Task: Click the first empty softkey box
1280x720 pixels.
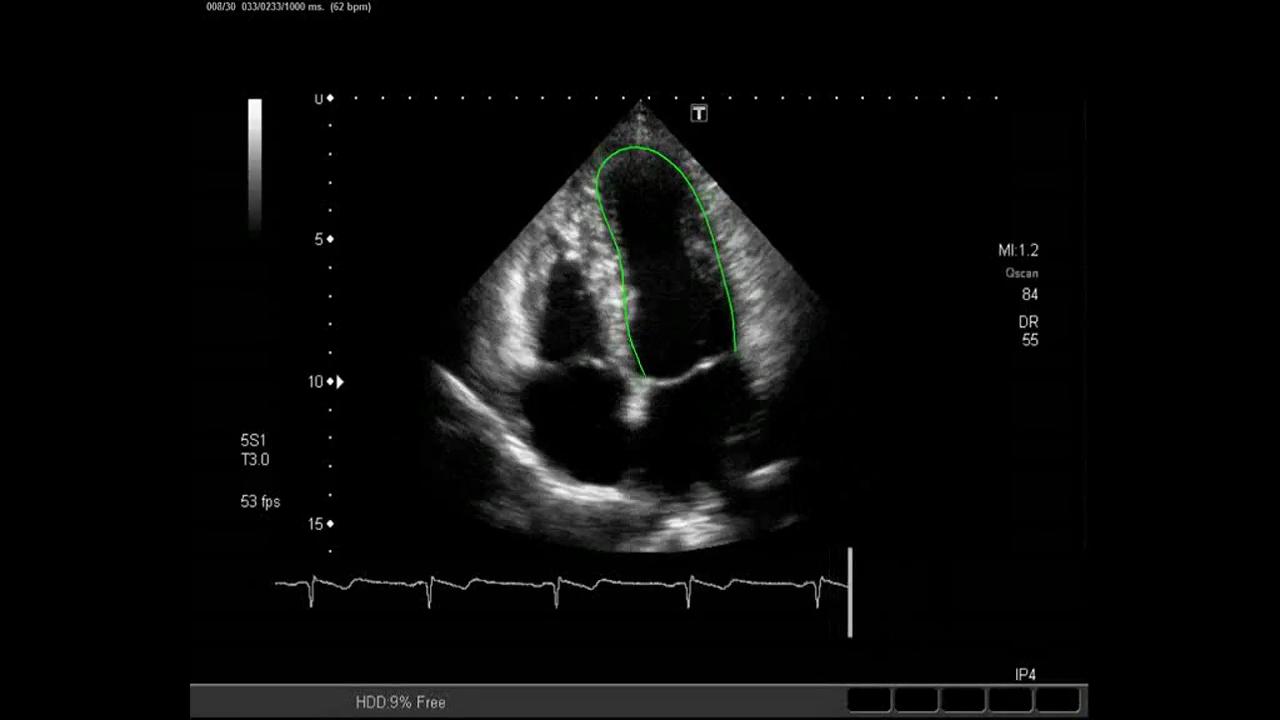Action: tap(869, 700)
